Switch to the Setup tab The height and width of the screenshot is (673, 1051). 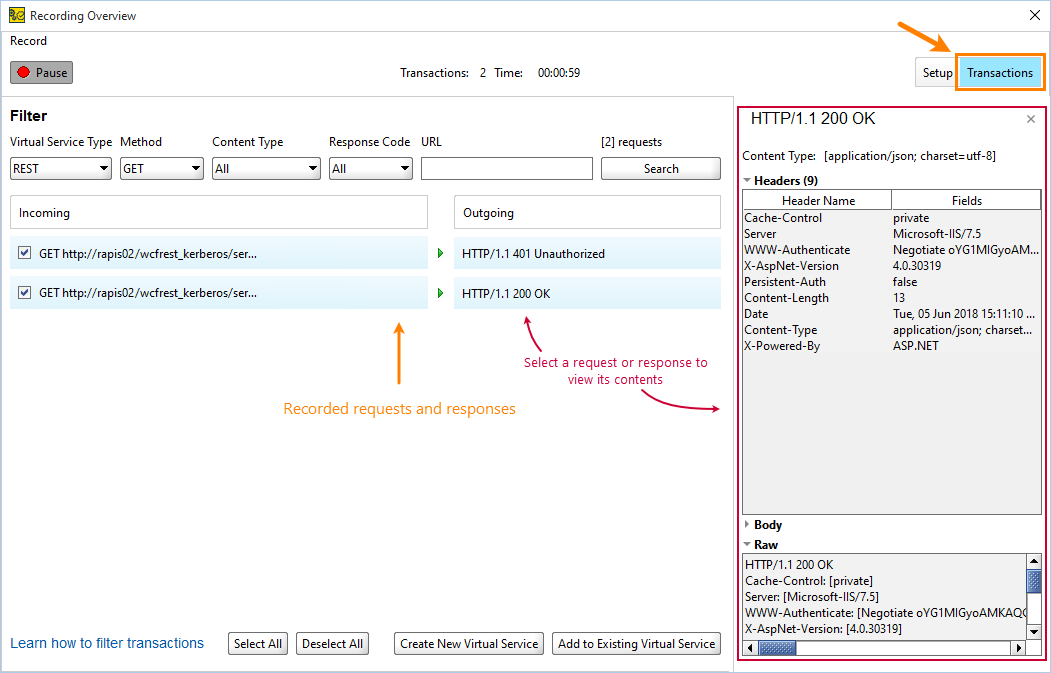tap(936, 72)
